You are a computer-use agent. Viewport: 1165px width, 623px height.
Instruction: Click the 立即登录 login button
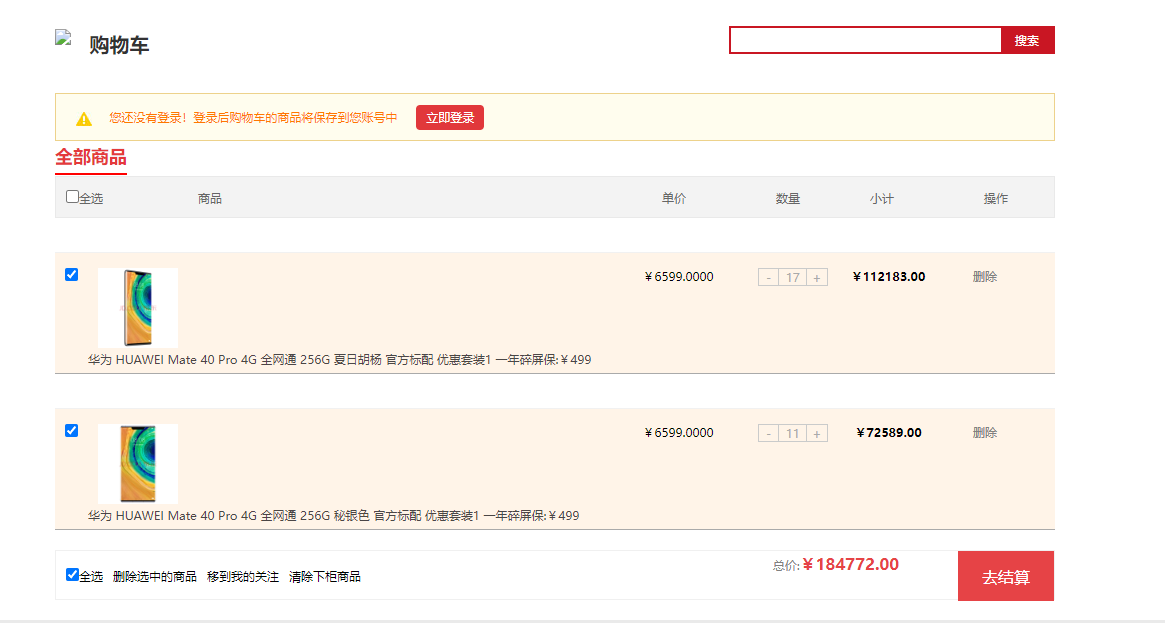click(x=450, y=117)
